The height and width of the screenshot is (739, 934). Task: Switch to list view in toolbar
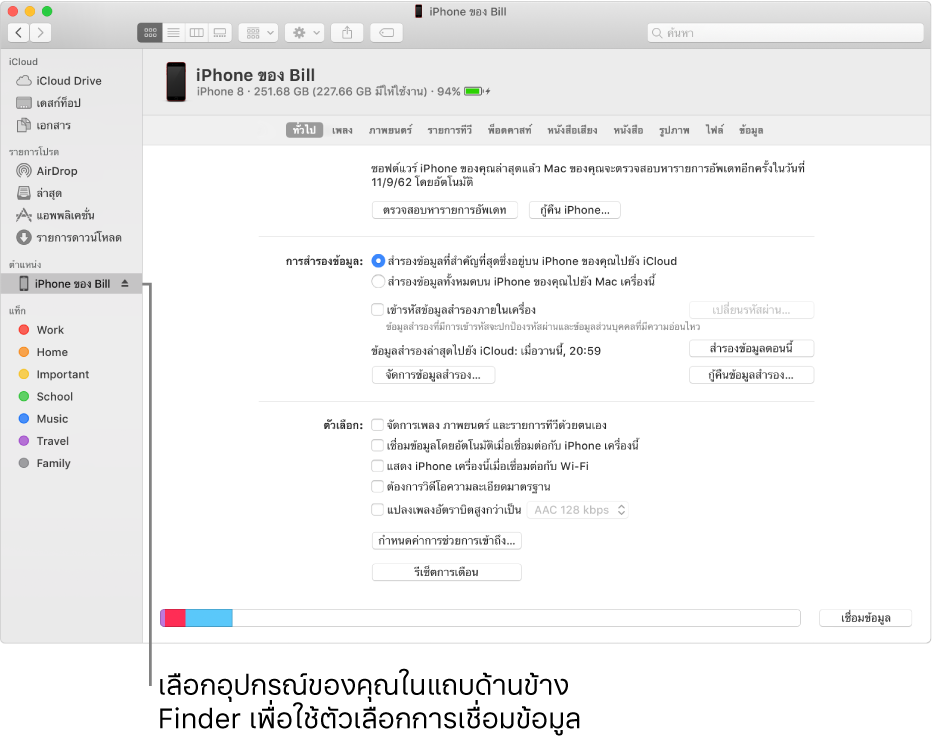pos(173,33)
